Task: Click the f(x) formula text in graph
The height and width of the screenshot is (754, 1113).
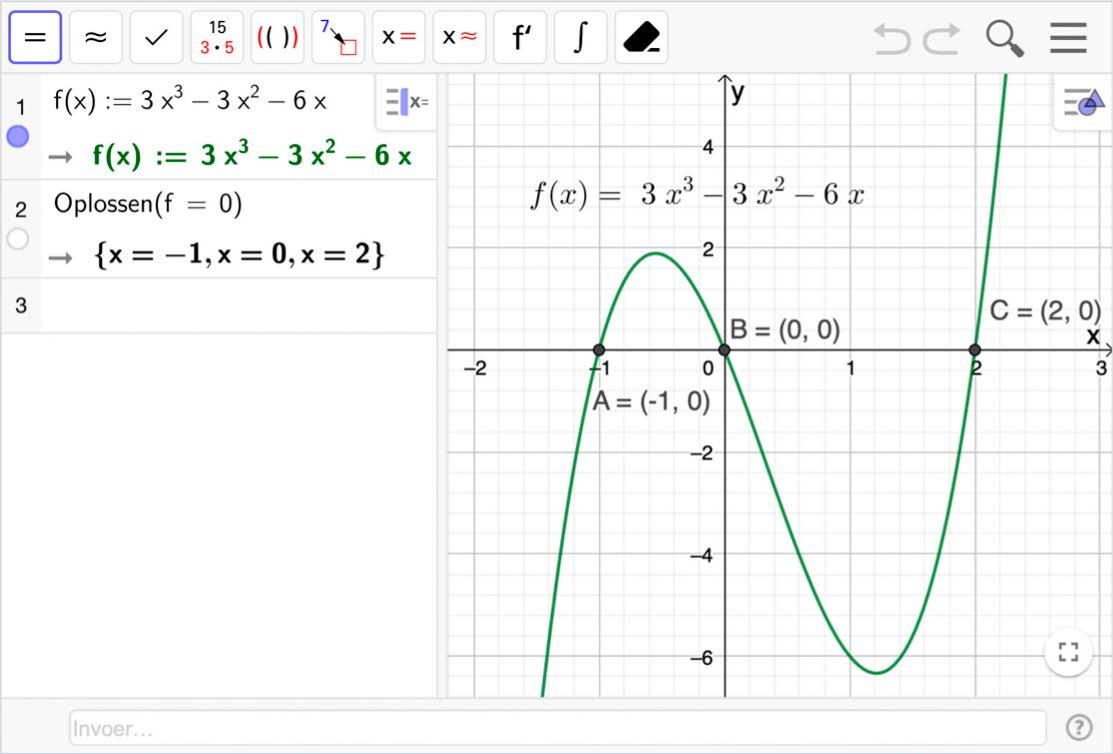Action: click(696, 194)
